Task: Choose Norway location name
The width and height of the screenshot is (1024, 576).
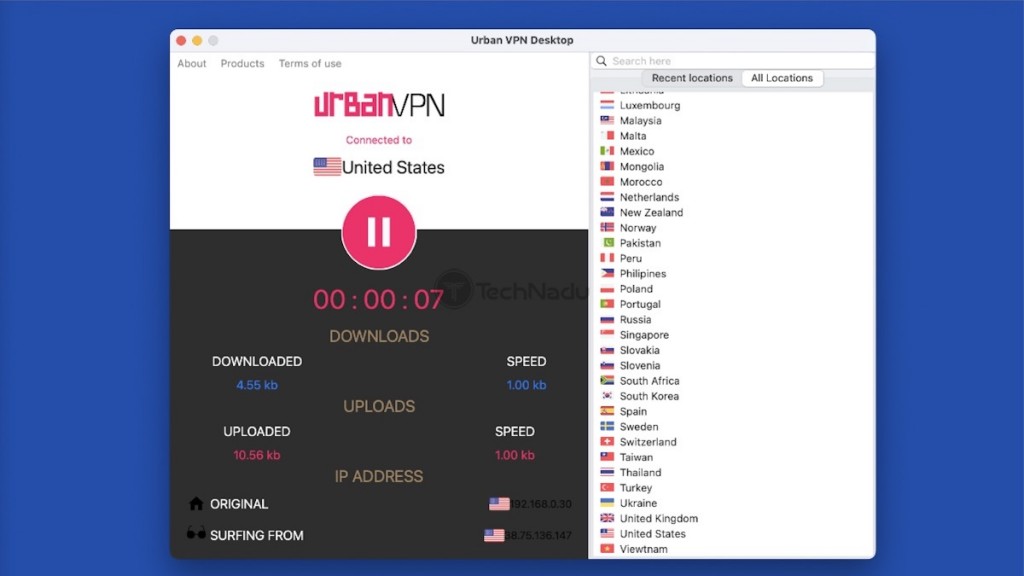Action: coord(638,228)
